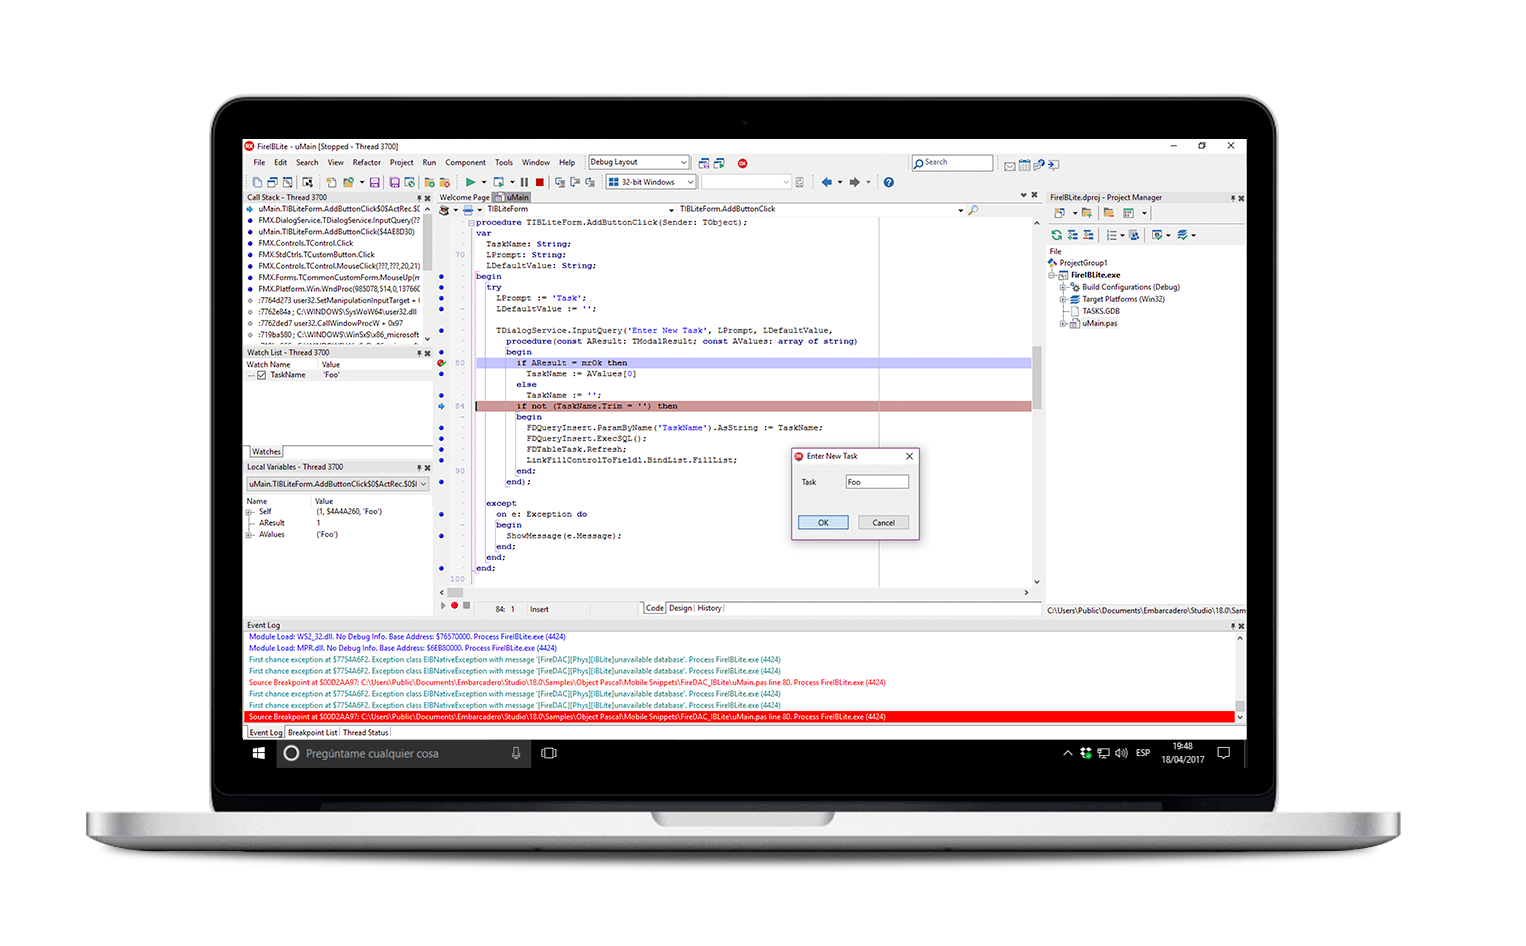
Task: Click the envelope icon near Search
Action: point(1010,165)
